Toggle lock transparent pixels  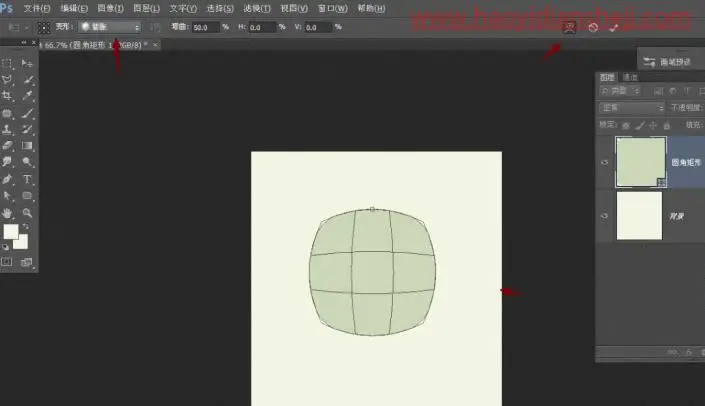pyautogui.click(x=625, y=125)
